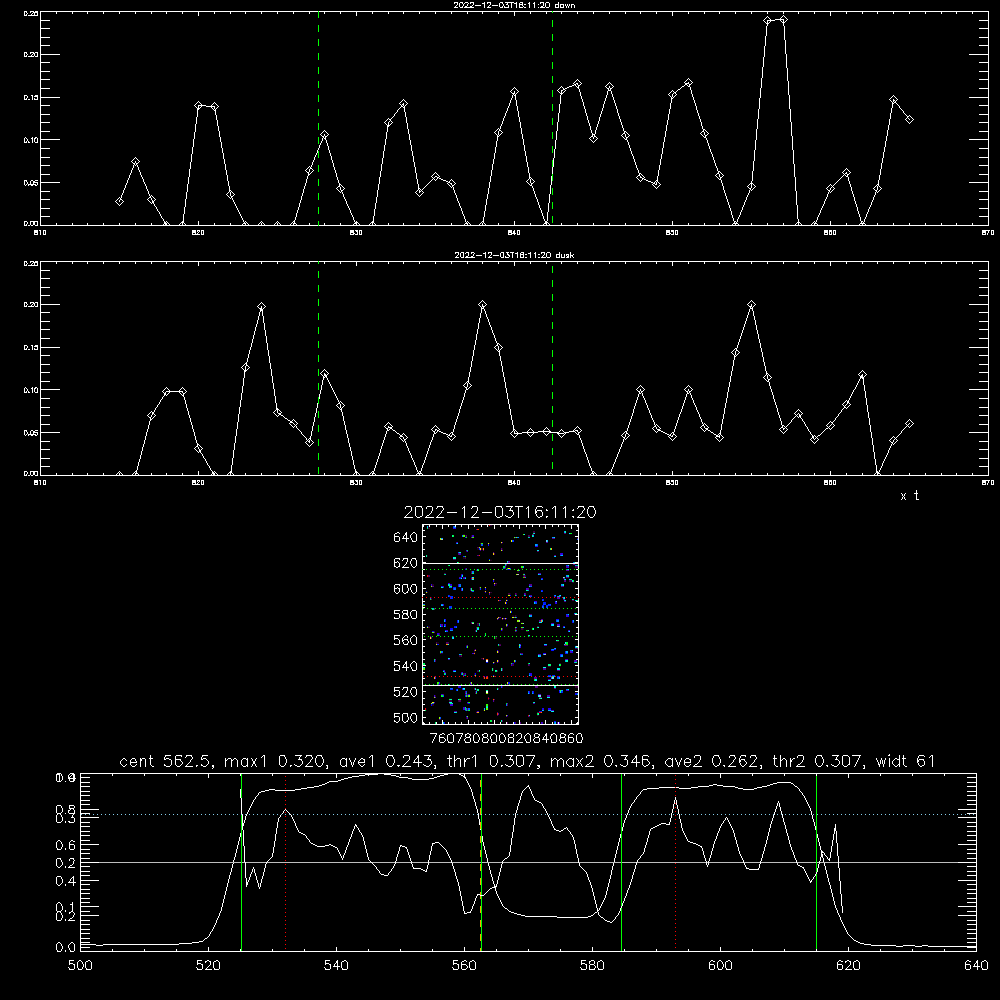Click the lower red dotted line in the pixel image
The height and width of the screenshot is (1000, 1000).
pos(500,677)
